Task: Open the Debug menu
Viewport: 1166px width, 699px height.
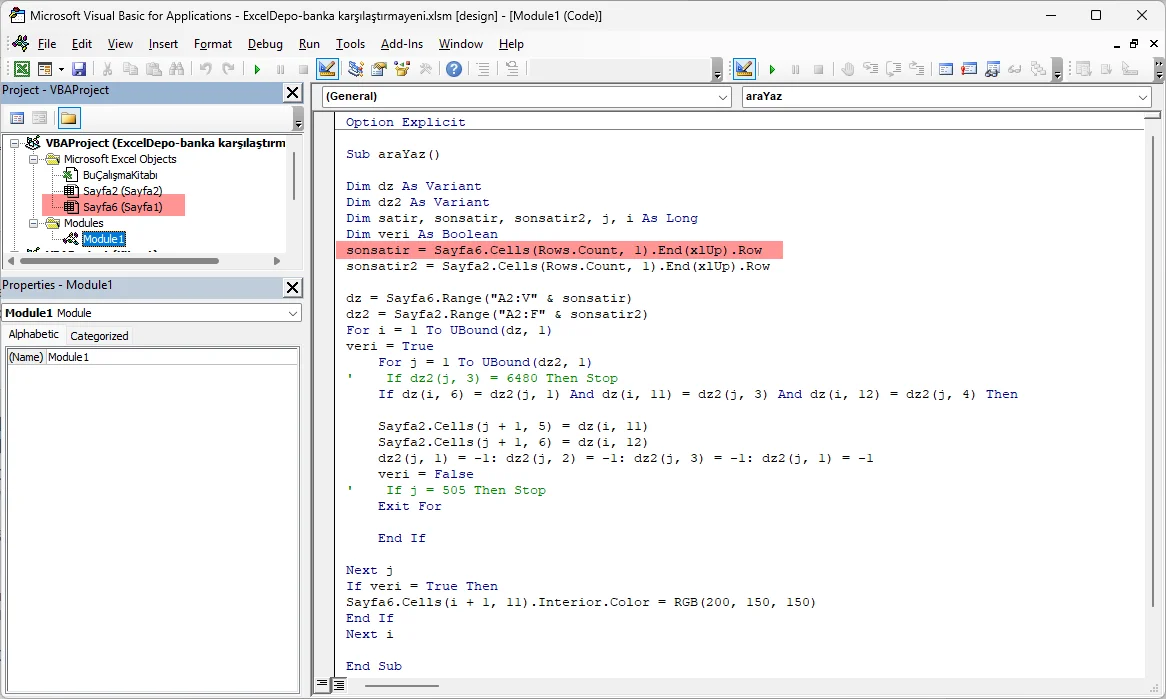Action: pos(265,44)
